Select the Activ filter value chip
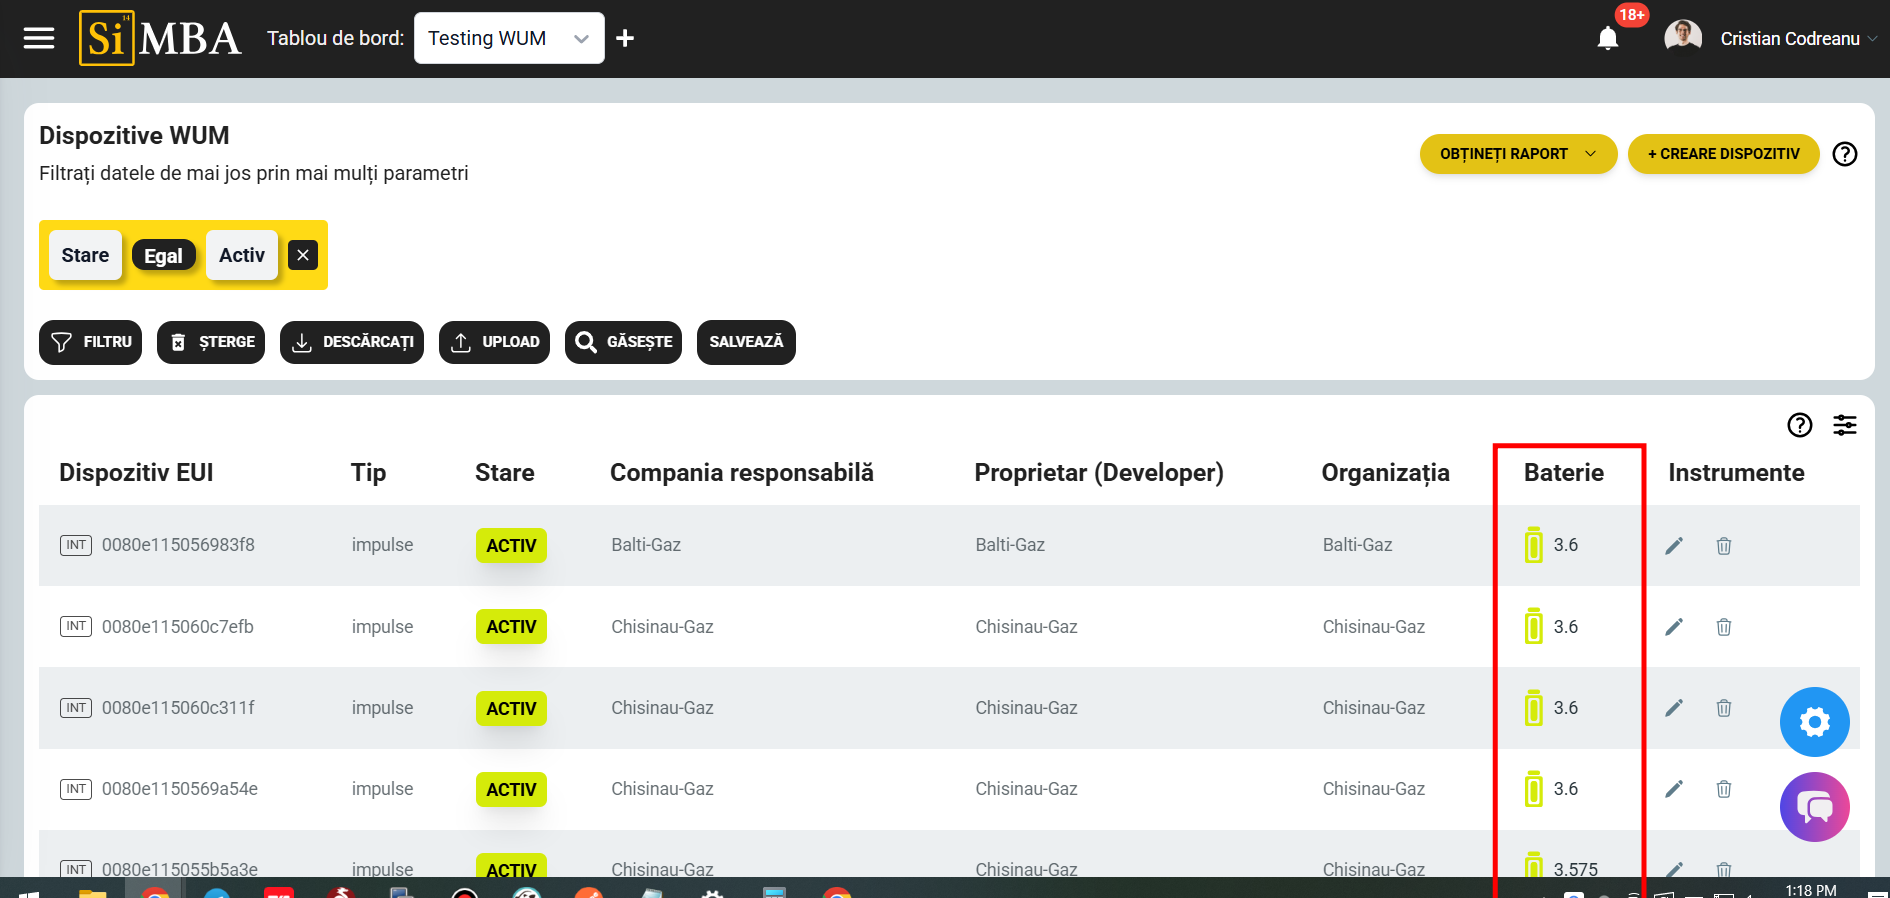 click(x=242, y=255)
